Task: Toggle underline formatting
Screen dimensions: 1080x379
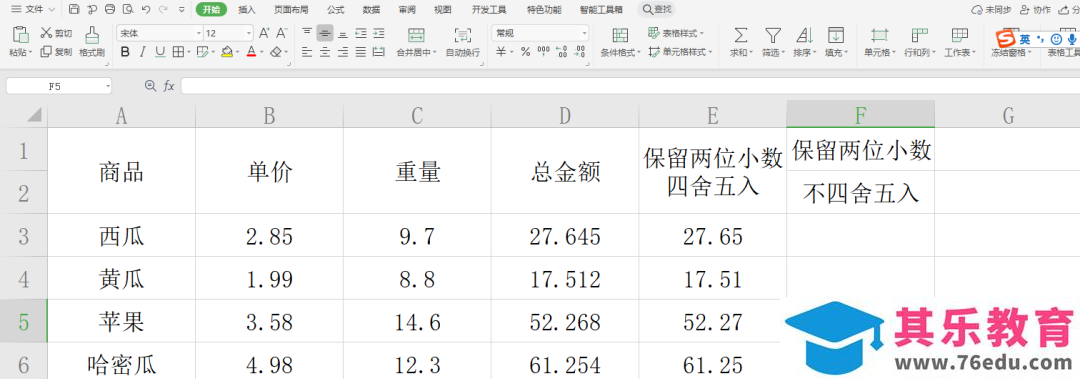Action: pos(160,52)
